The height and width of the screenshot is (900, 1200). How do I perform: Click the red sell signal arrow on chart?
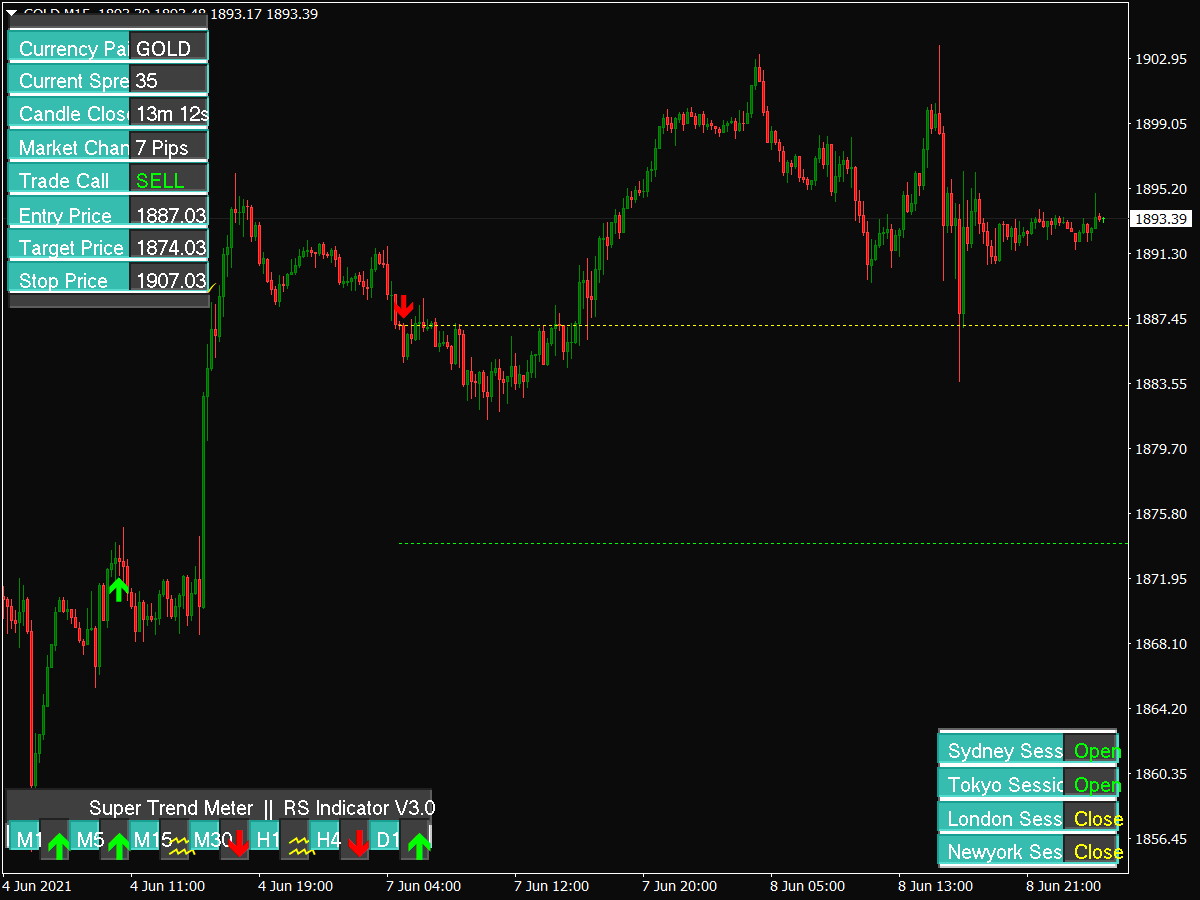click(x=403, y=306)
